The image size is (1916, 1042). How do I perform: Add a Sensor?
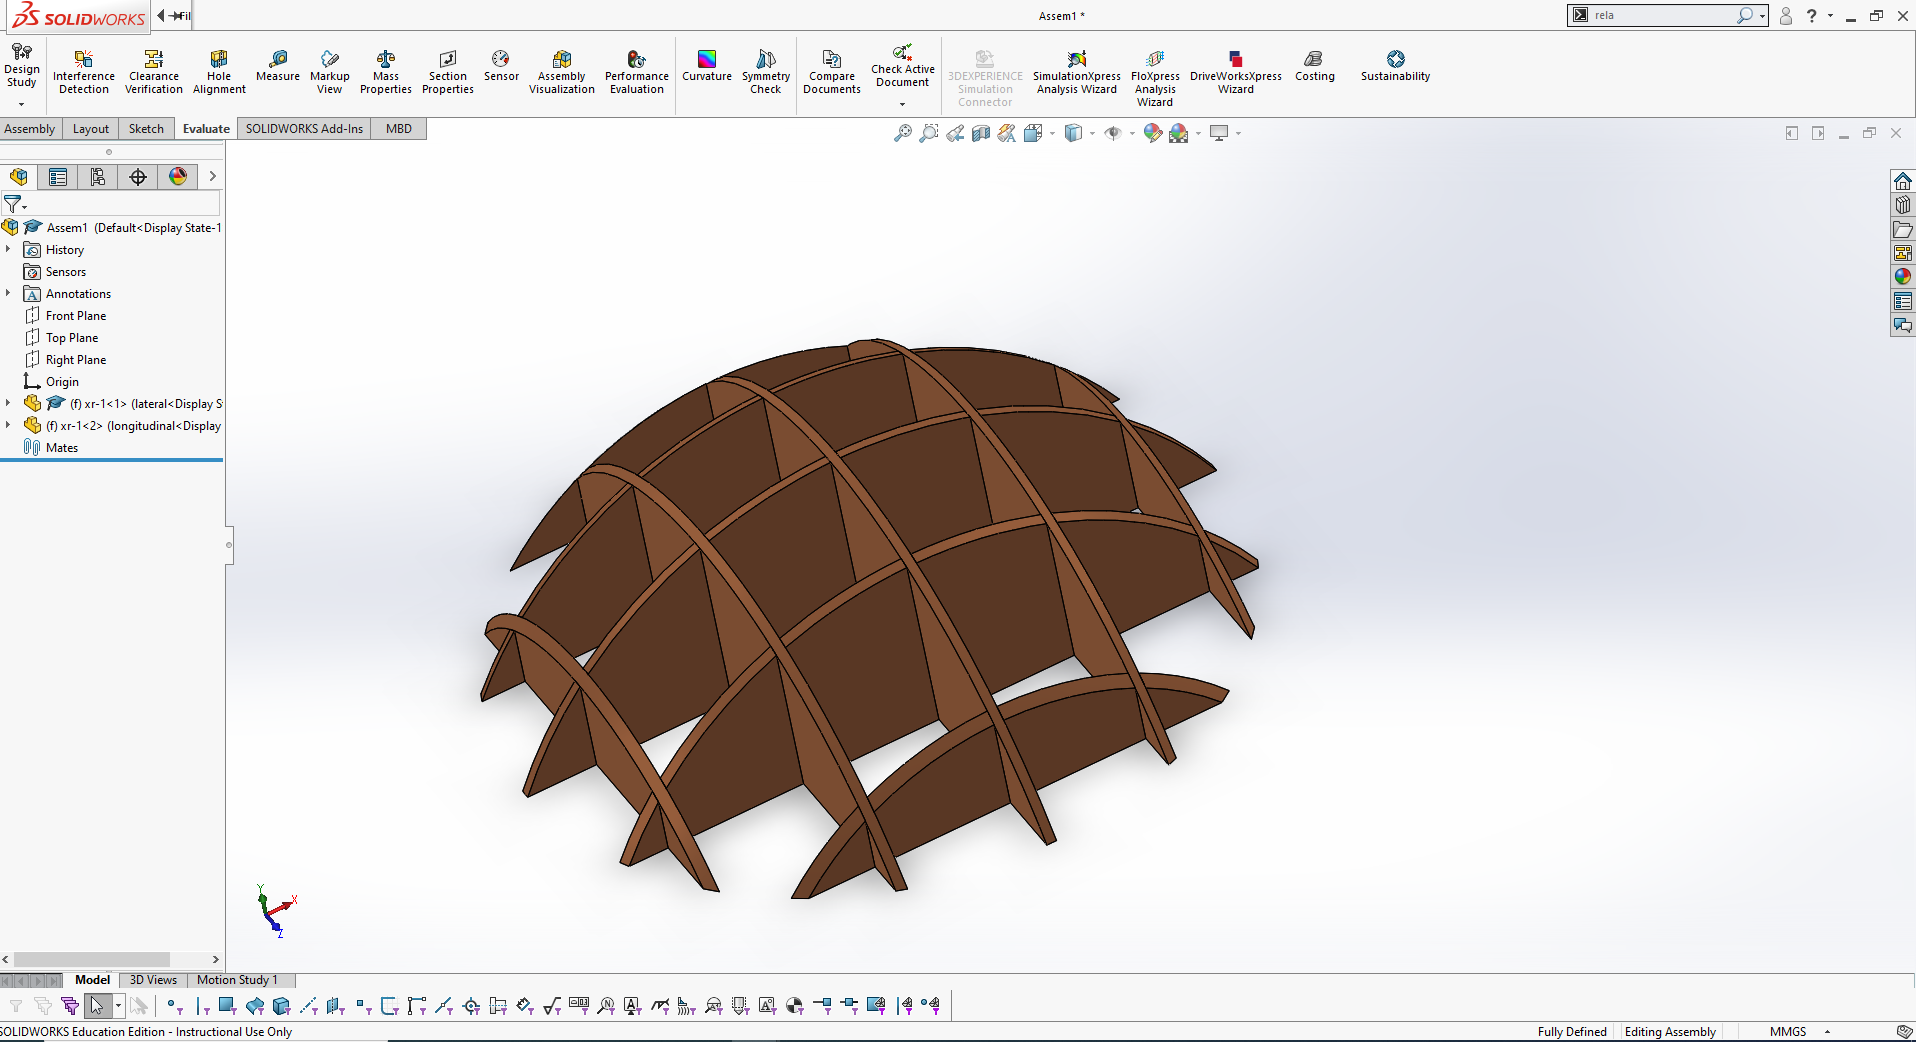click(x=501, y=66)
